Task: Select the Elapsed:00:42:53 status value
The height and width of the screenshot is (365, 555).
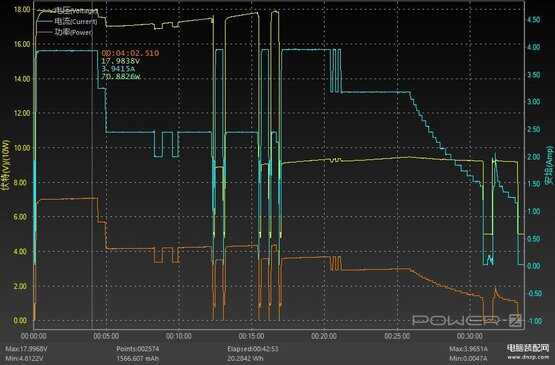Action: (253, 349)
